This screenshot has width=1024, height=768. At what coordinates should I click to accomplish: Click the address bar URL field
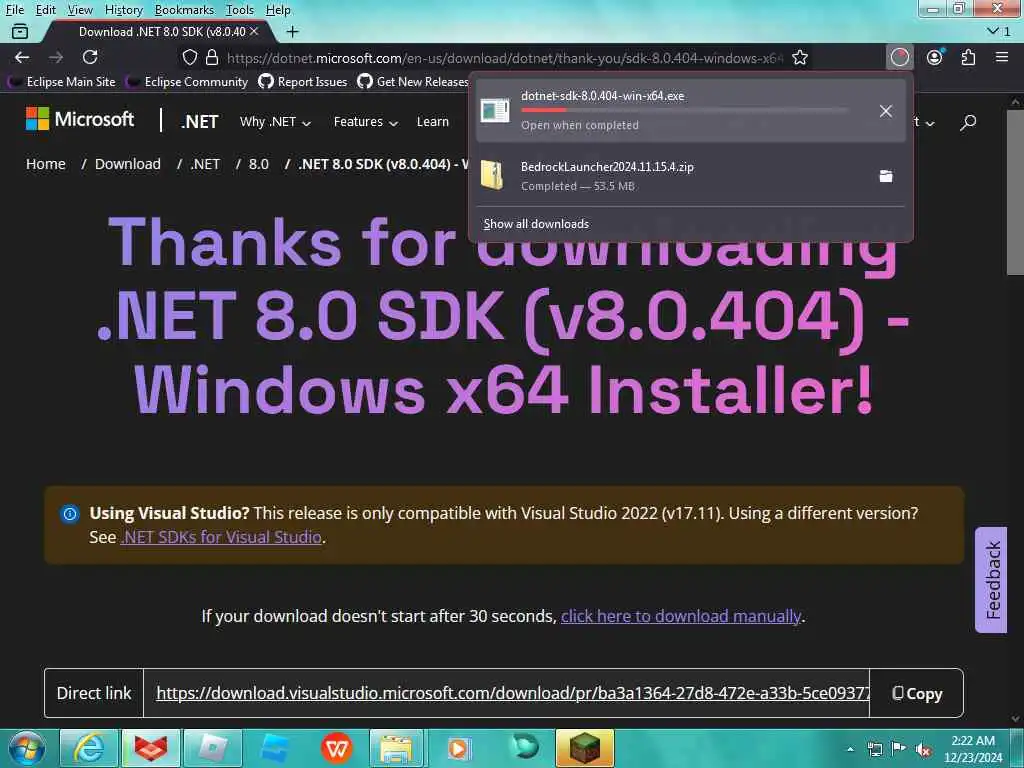pyautogui.click(x=504, y=57)
